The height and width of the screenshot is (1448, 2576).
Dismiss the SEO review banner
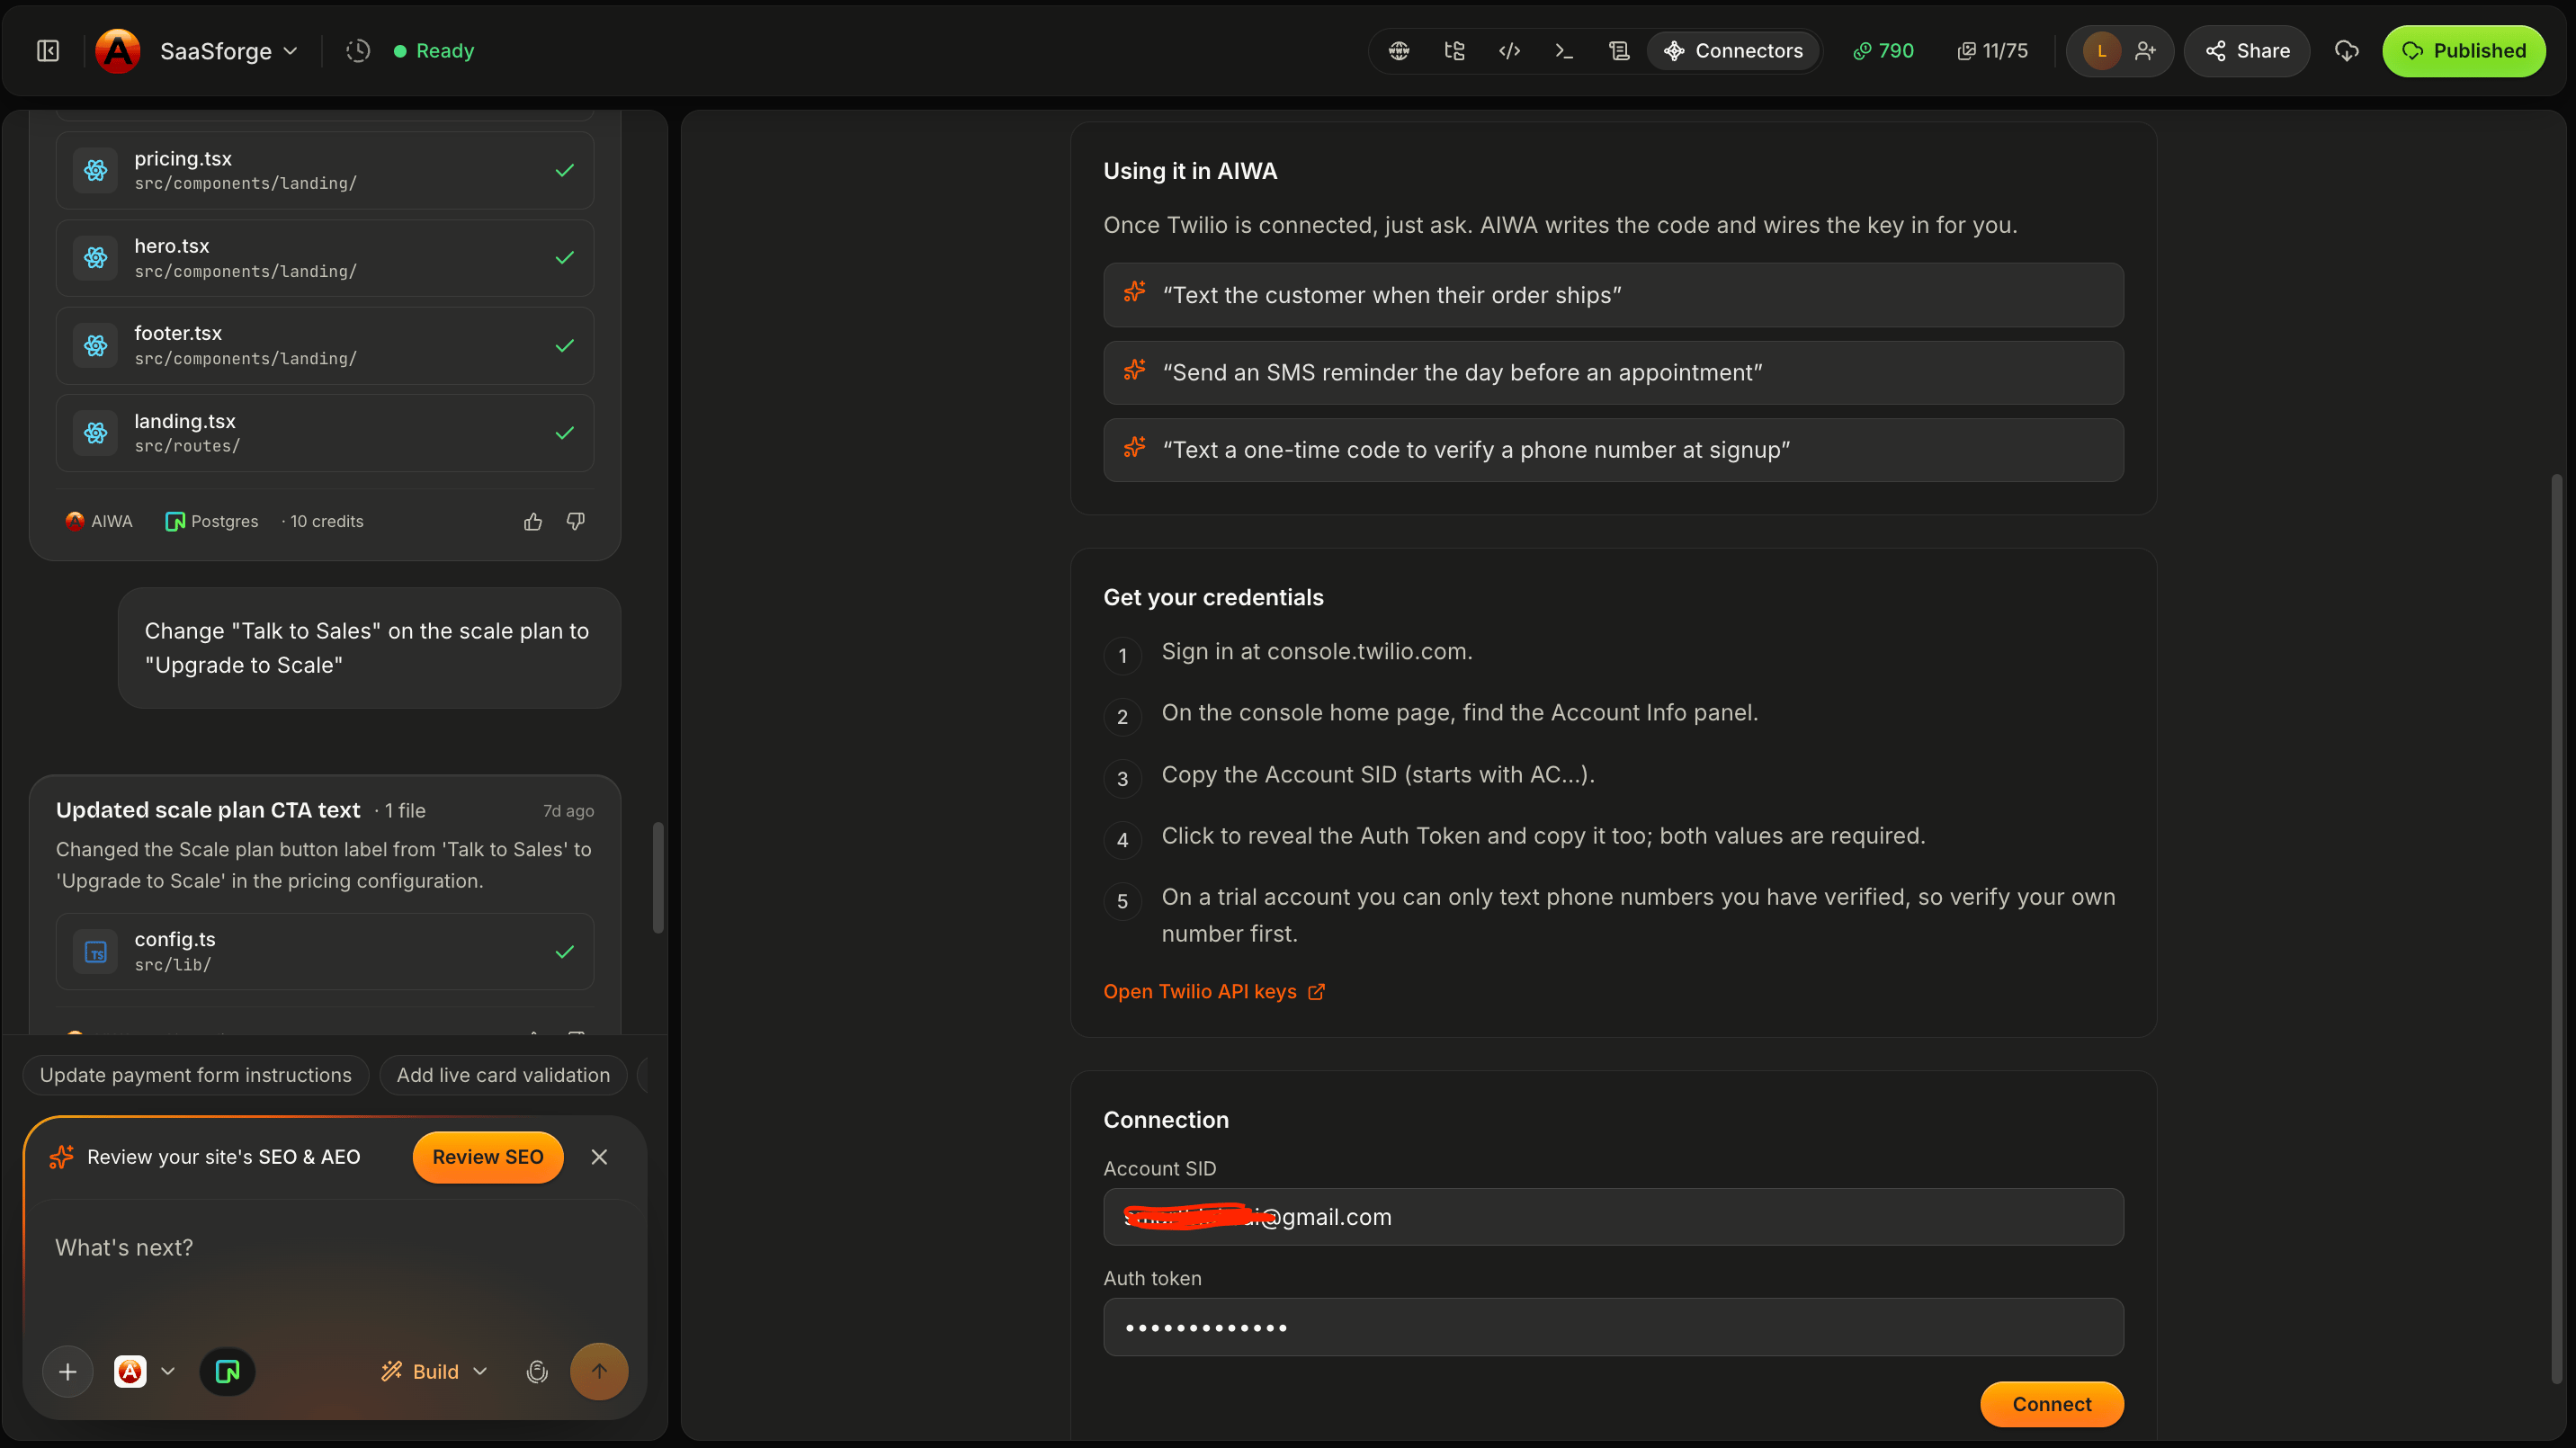coord(599,1157)
